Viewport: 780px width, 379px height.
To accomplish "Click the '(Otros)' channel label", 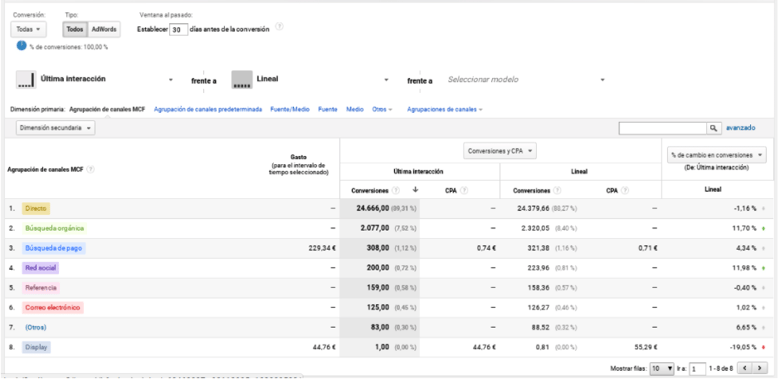I will click(x=36, y=328).
